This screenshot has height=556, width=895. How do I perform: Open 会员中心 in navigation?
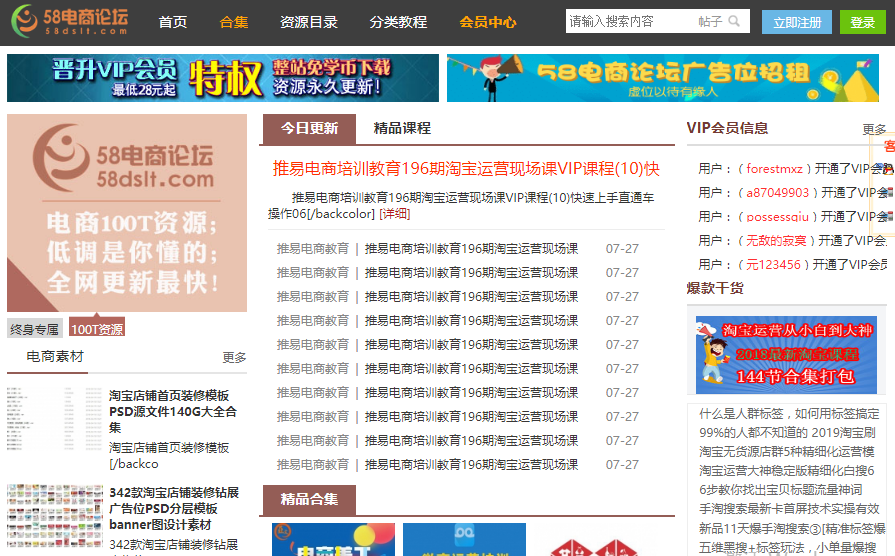pos(487,22)
